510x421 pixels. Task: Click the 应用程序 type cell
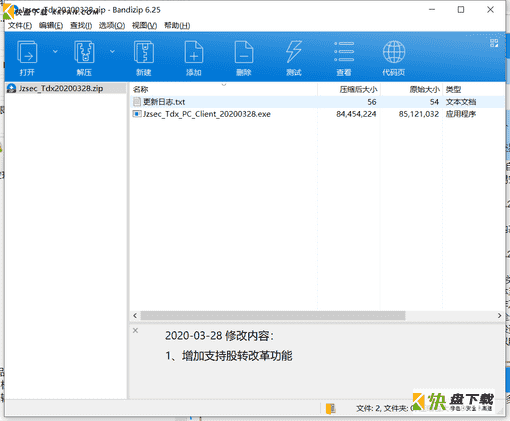coord(461,114)
